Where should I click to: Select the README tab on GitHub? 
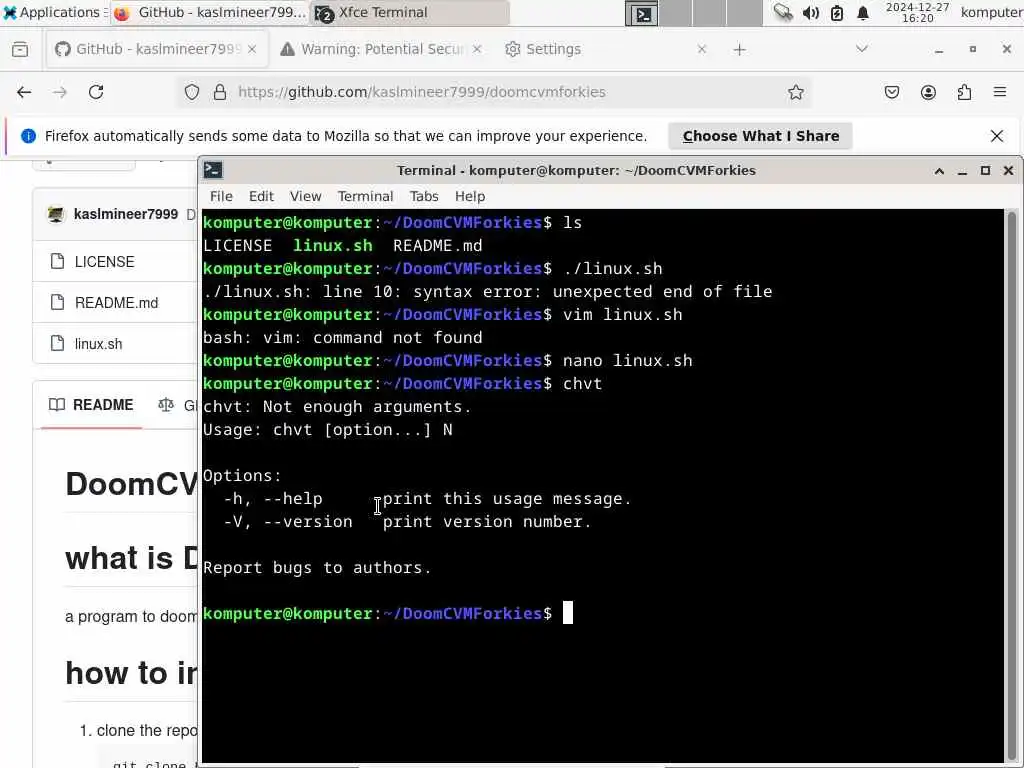pyautogui.click(x=91, y=405)
